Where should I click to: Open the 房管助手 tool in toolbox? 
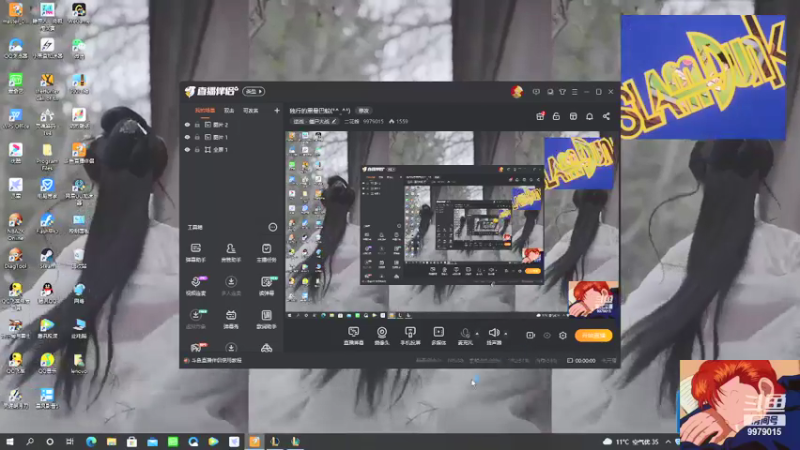231,252
